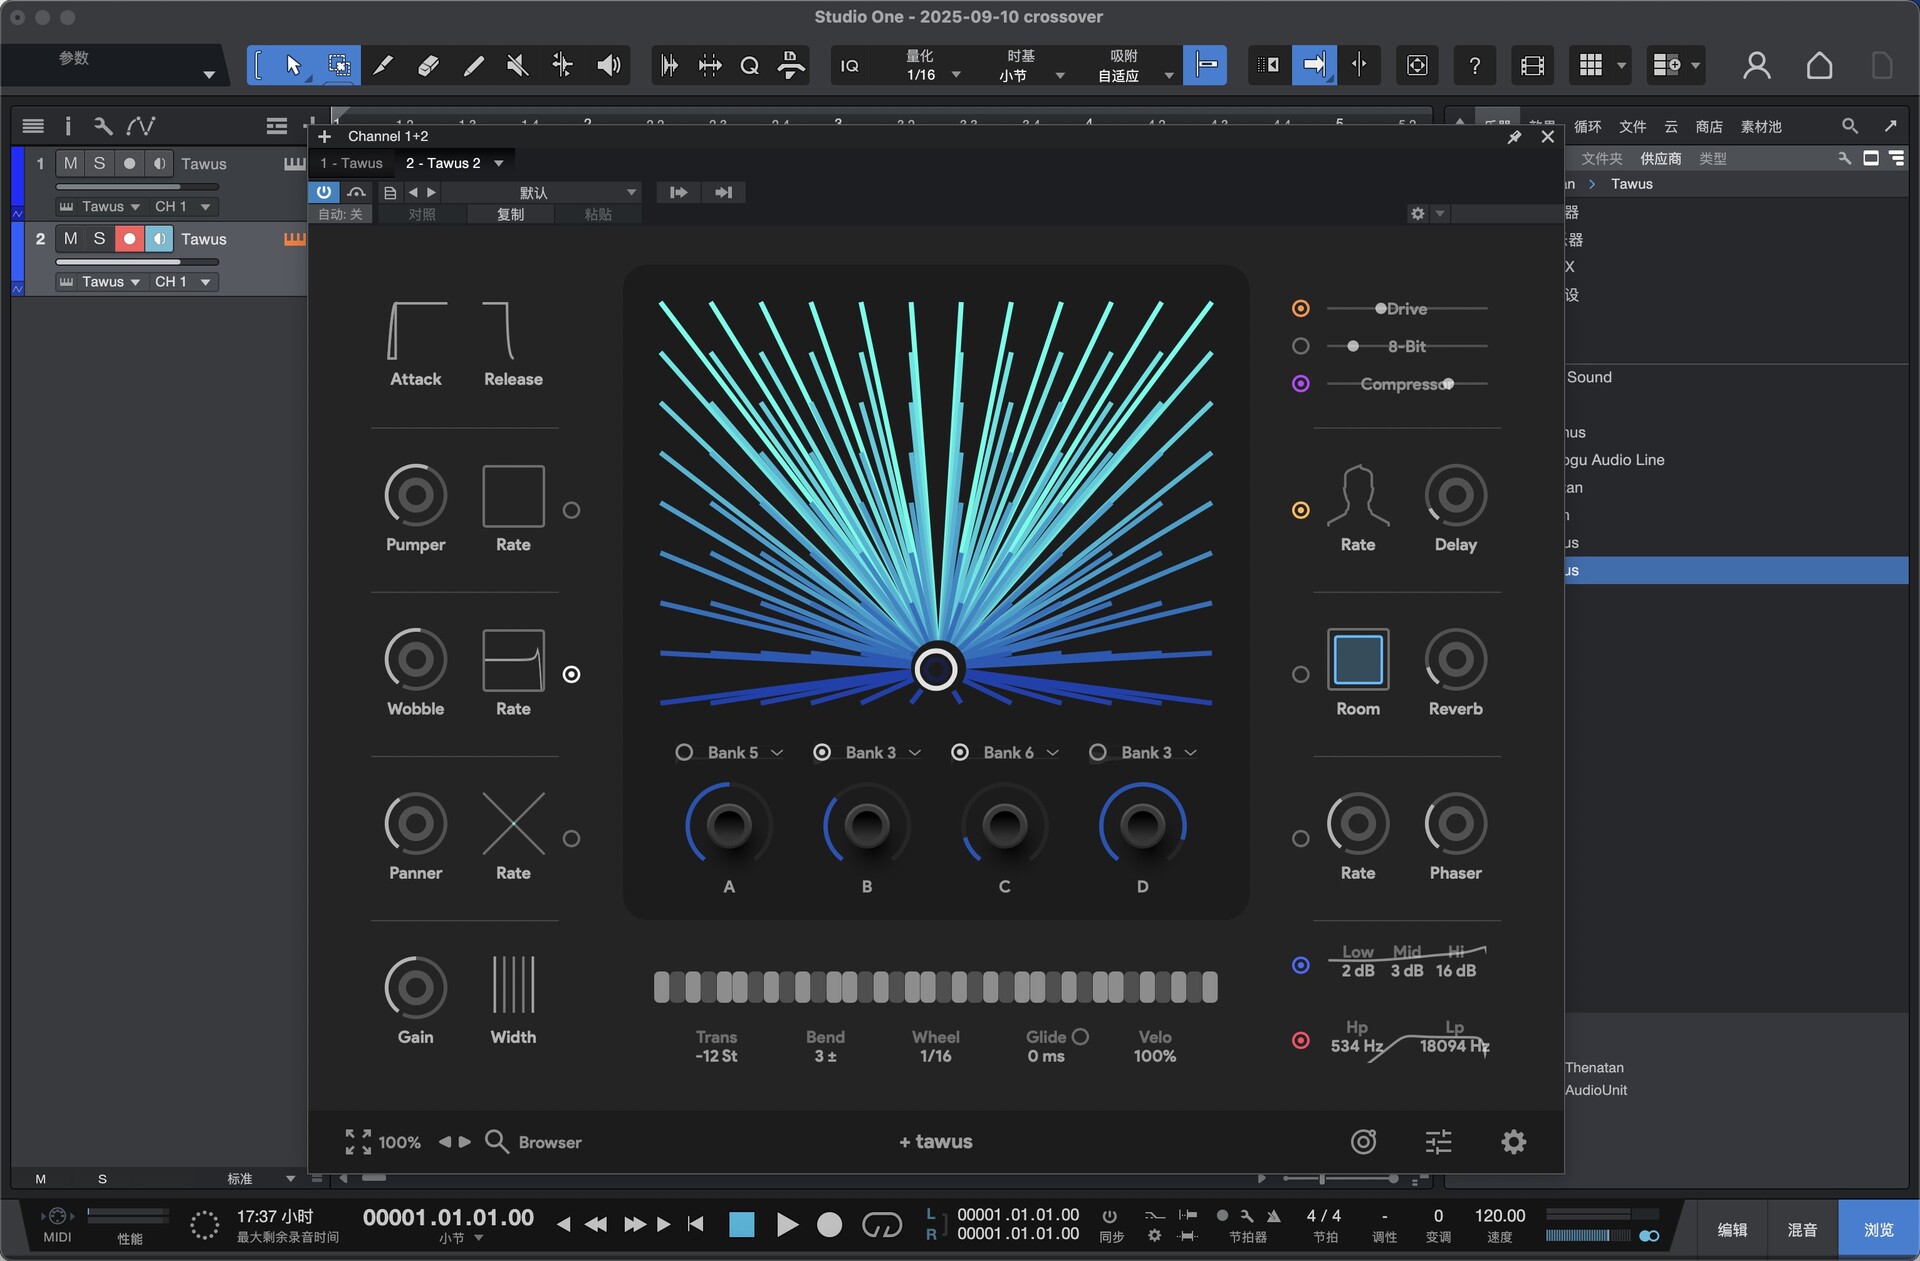1920x1261 pixels.
Task: Click the Panner Rate cross shape
Action: pyautogui.click(x=513, y=823)
